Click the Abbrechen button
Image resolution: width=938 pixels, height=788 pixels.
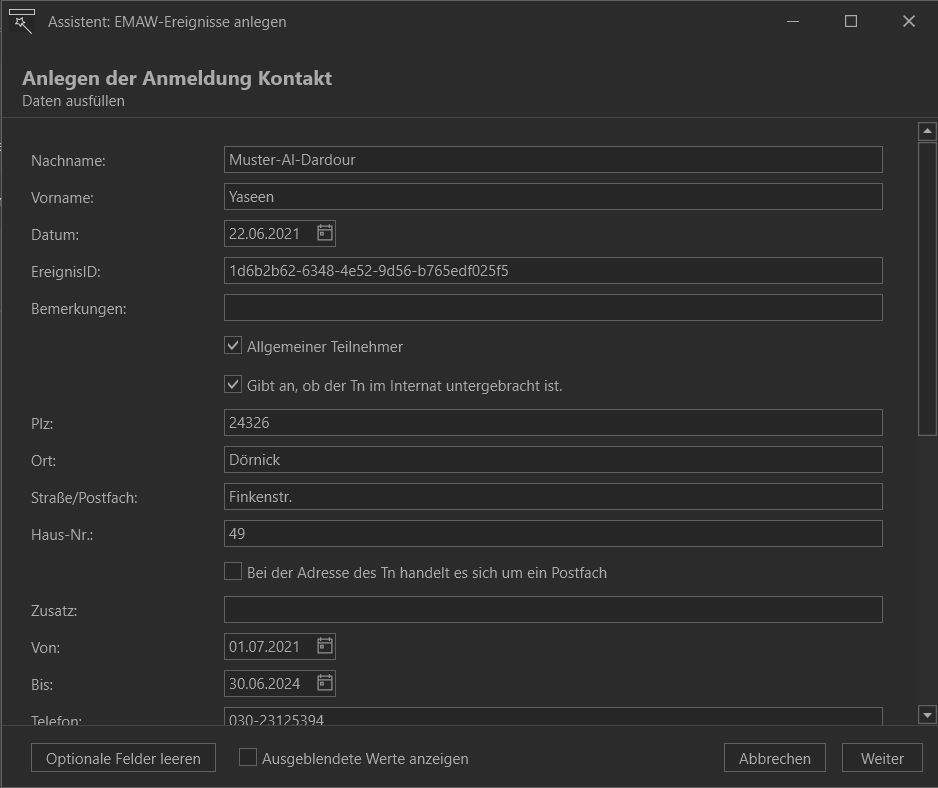tap(775, 758)
